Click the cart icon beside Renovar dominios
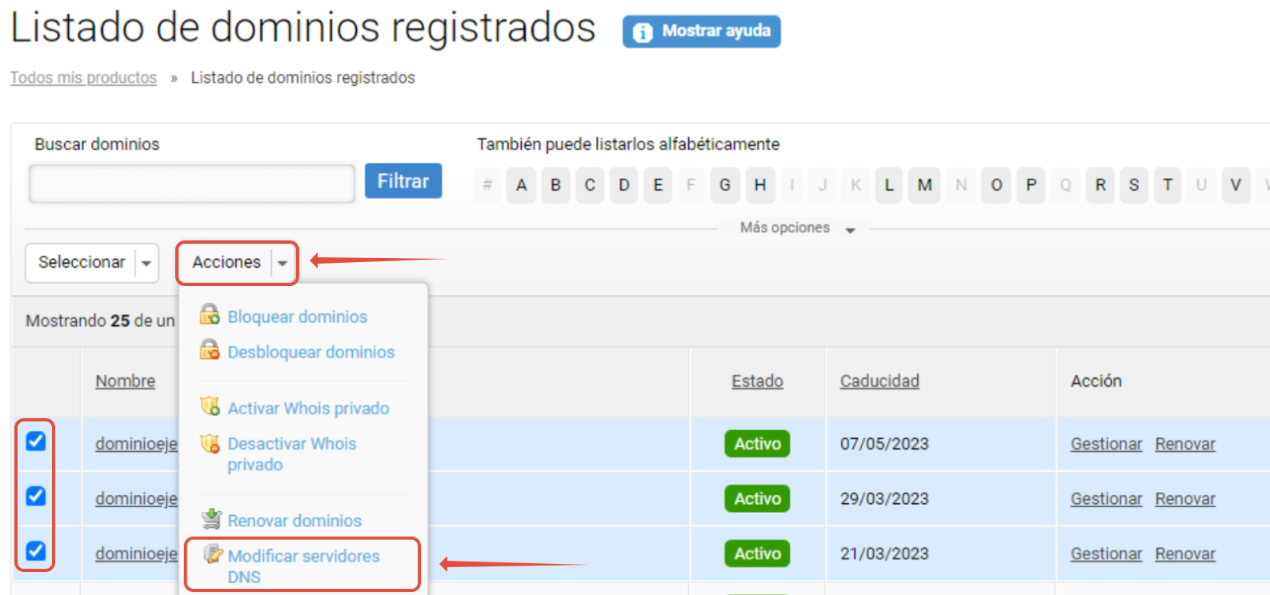The width and height of the screenshot is (1270, 595). [x=210, y=520]
